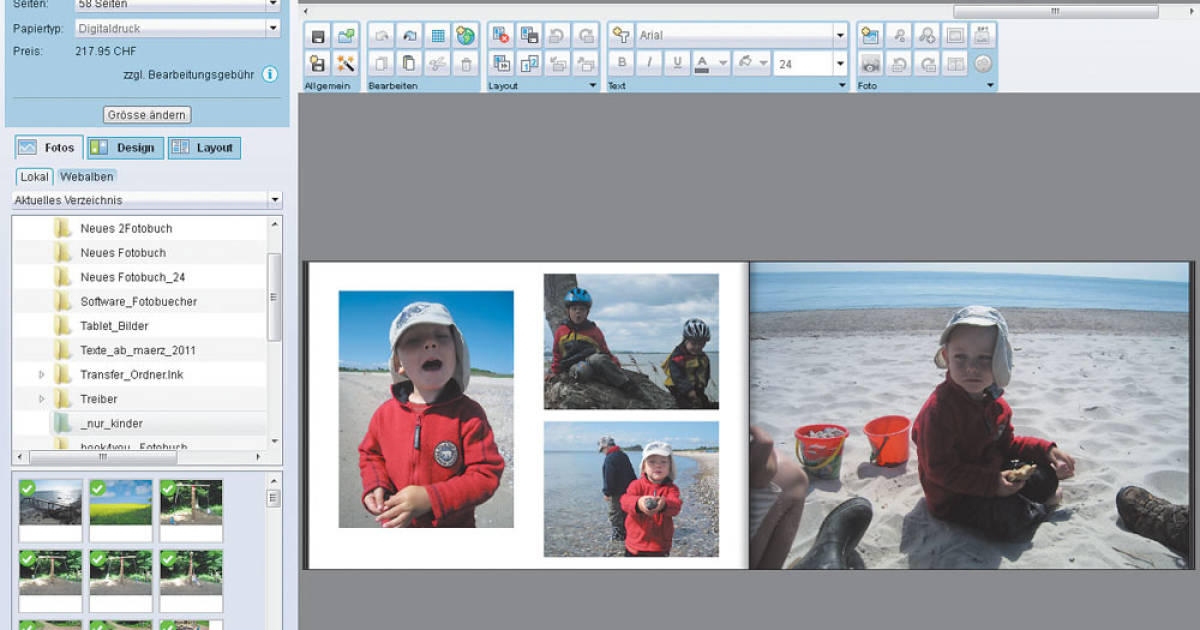Click the paste clipboard icon
This screenshot has height=630, width=1200.
pos(409,64)
